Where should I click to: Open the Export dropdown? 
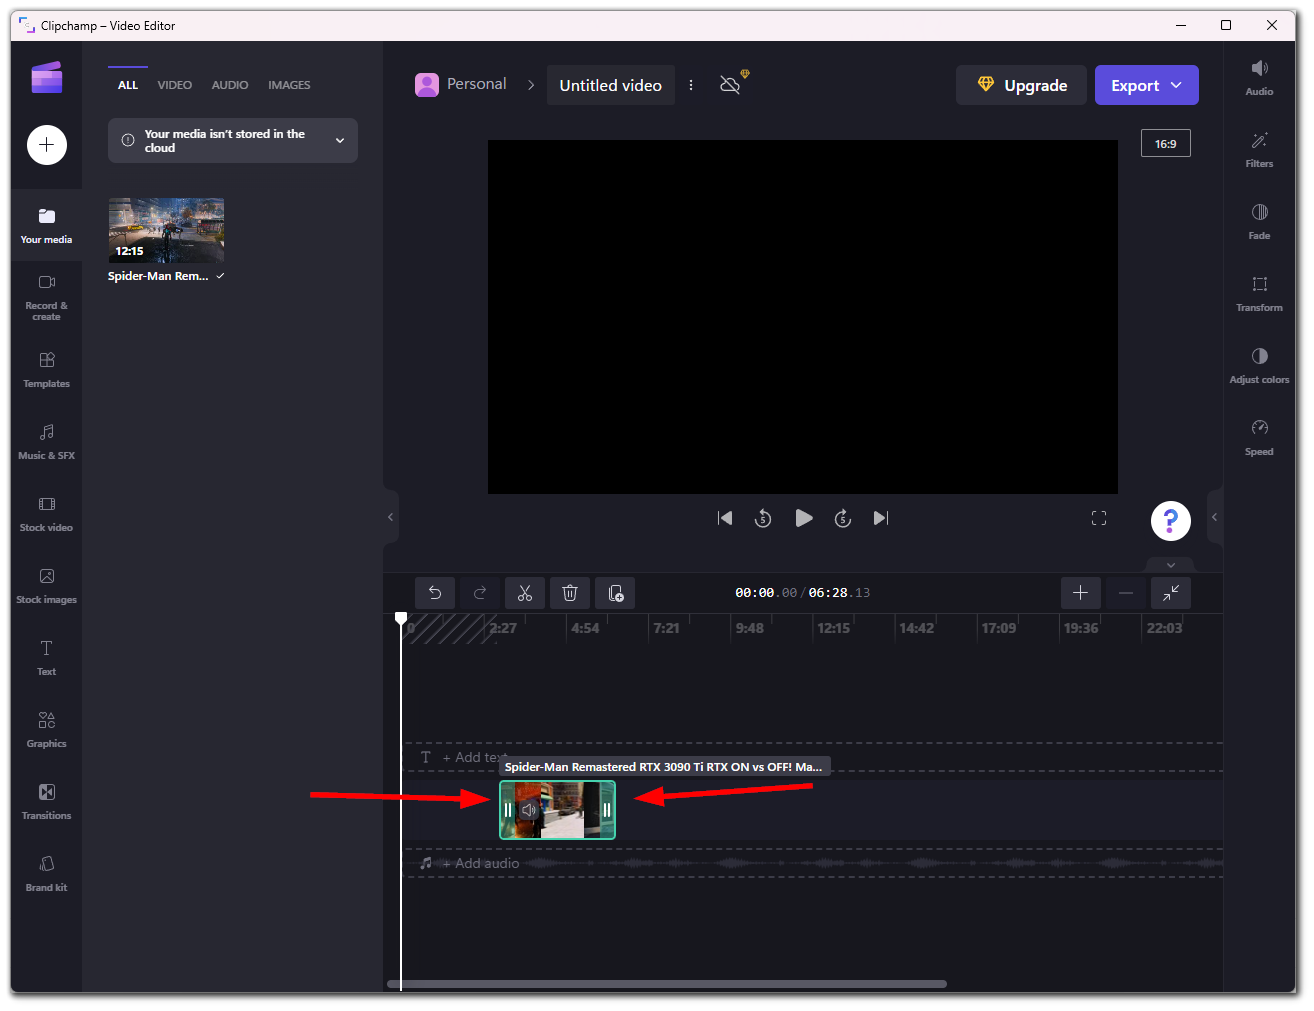[1147, 85]
